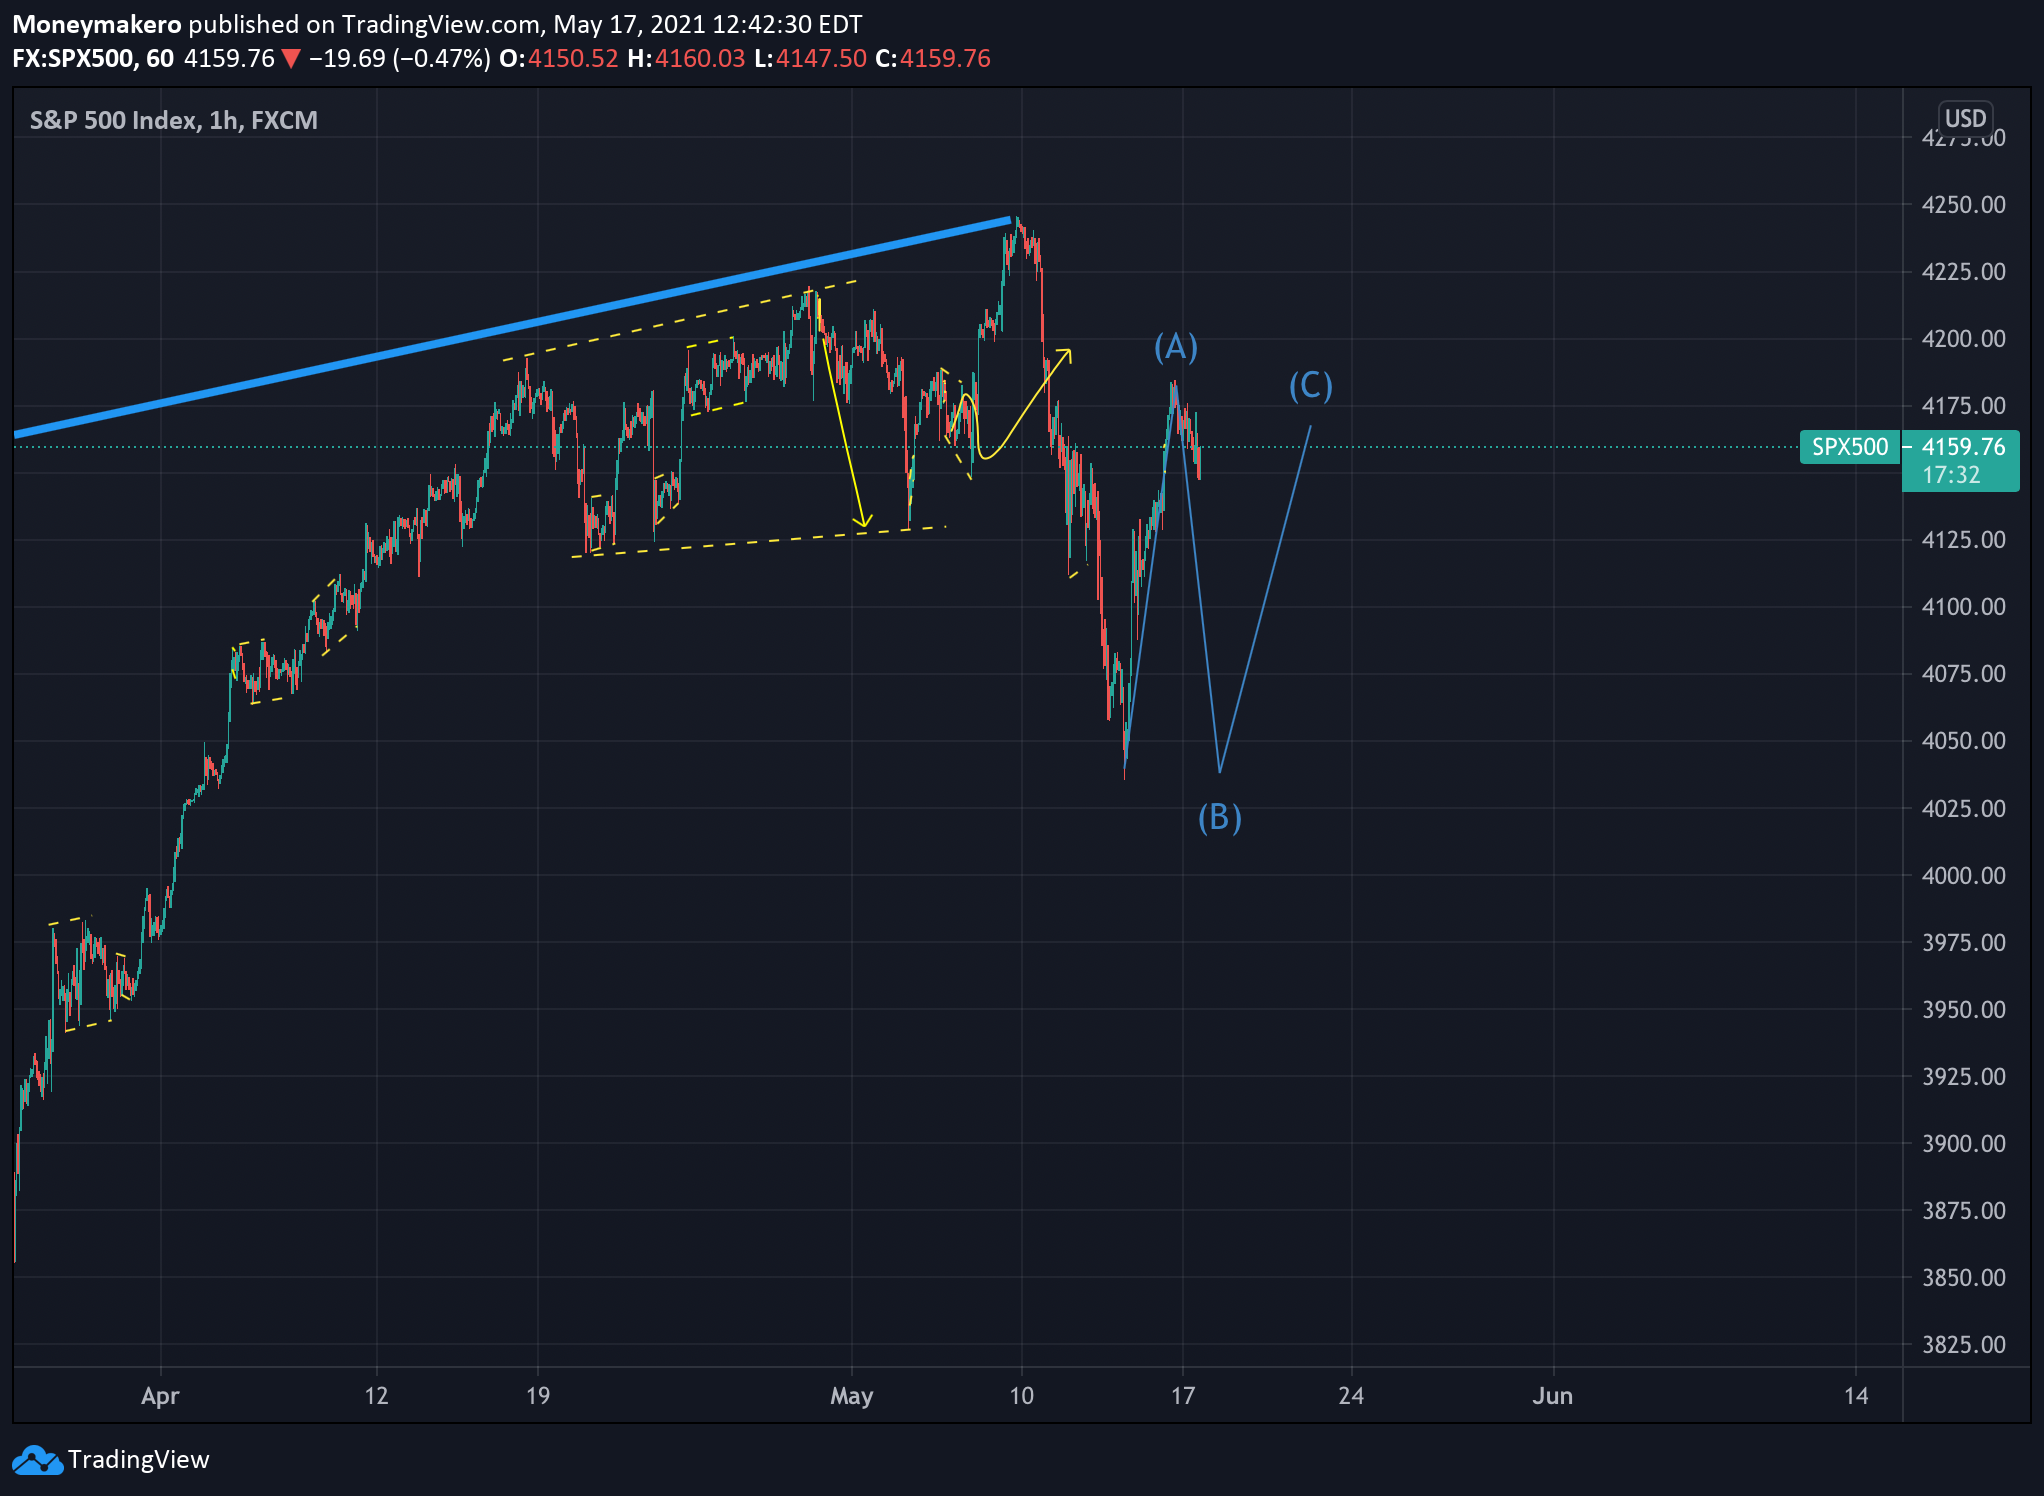Click the SPX500 price label tag
Image resolution: width=2044 pixels, height=1496 pixels.
[x=1850, y=447]
